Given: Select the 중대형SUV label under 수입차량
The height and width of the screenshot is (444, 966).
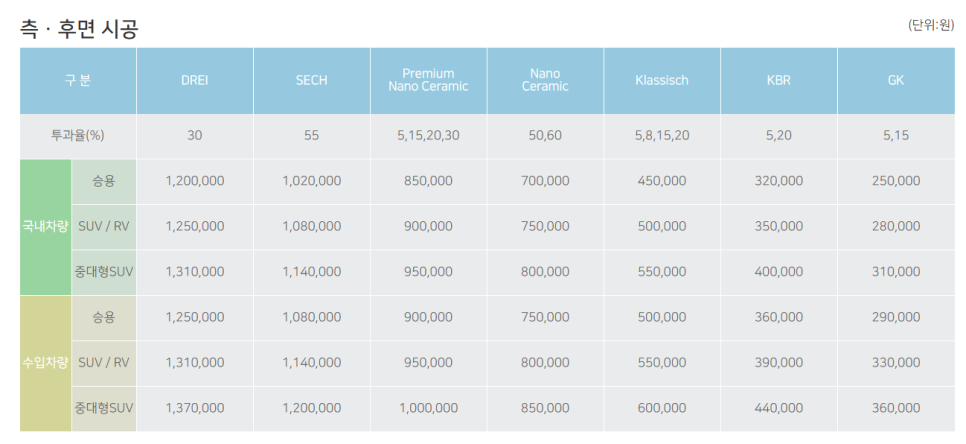Looking at the screenshot, I should click(x=104, y=408).
